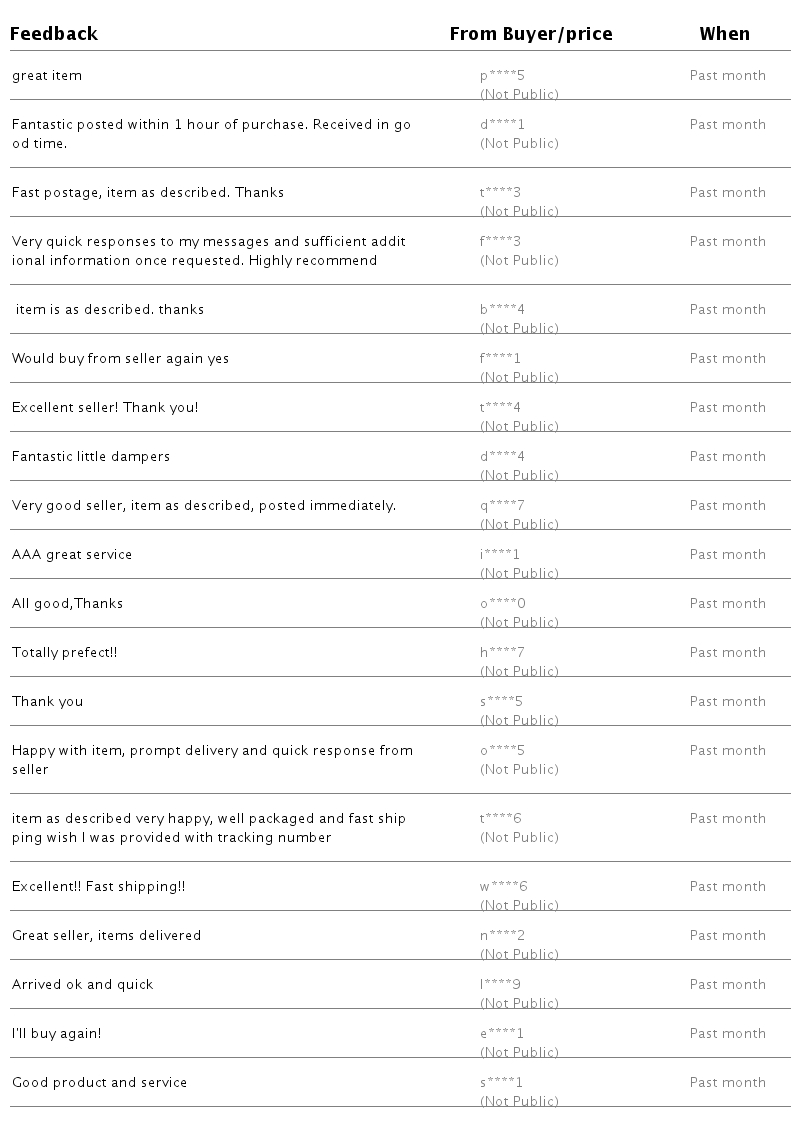Select buyer i****1
Image resolution: width=800 pixels, height=1126 pixels.
click(x=500, y=555)
